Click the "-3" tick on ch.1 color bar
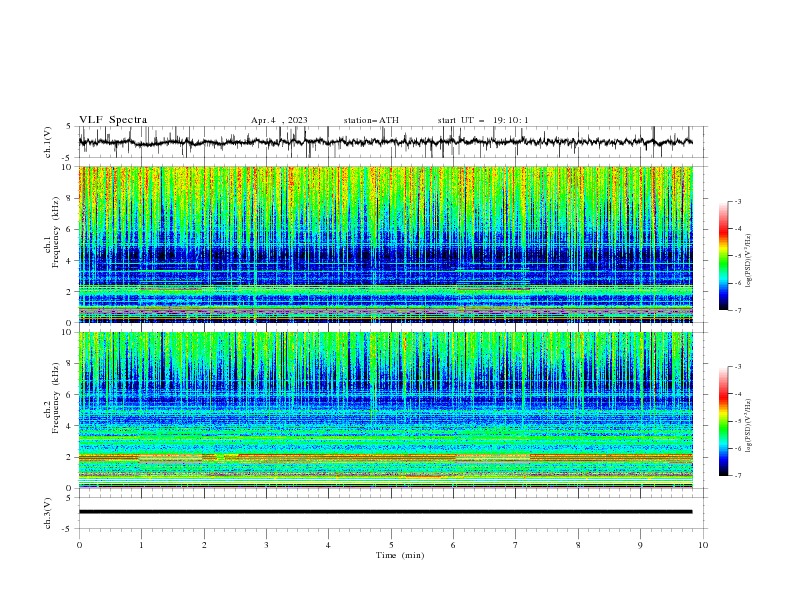Screen dimensions: 792x612 737,201
